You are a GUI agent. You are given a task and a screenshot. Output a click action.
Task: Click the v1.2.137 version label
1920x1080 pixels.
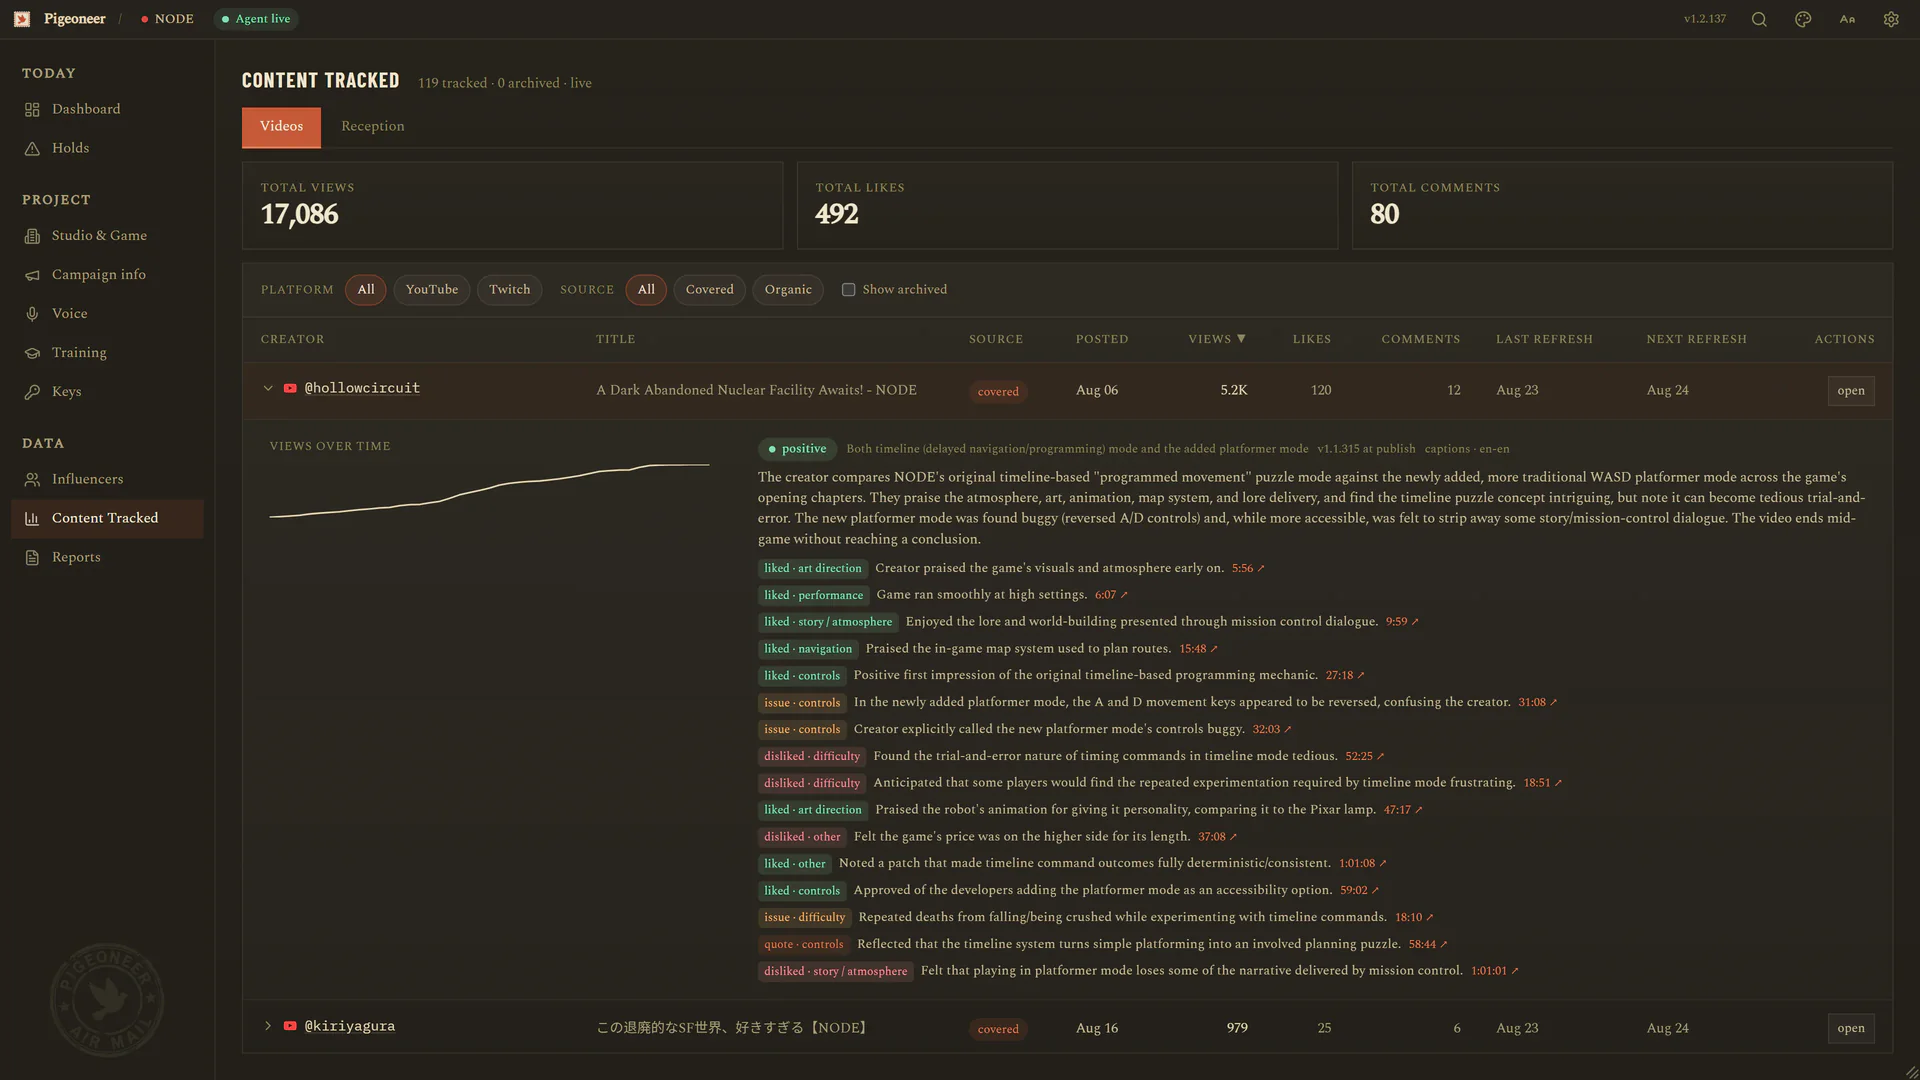[1705, 19]
